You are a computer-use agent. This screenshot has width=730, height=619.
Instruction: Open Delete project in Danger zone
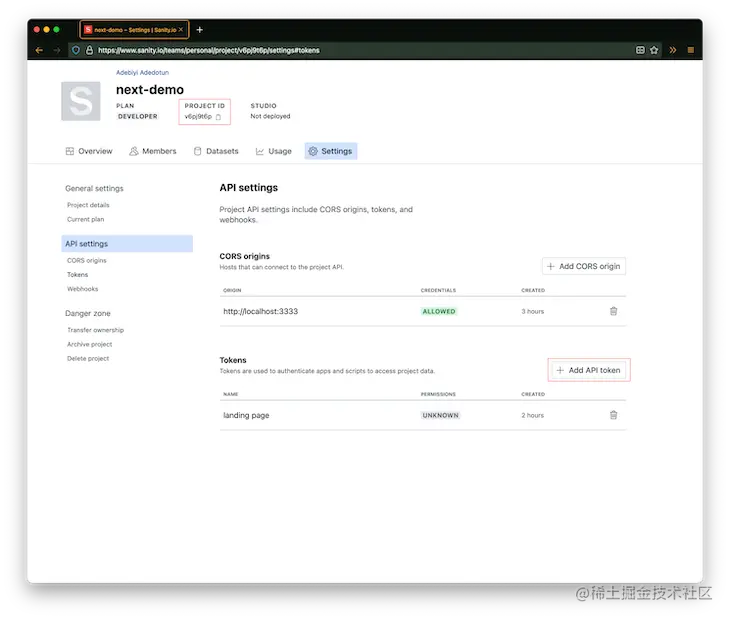[88, 358]
